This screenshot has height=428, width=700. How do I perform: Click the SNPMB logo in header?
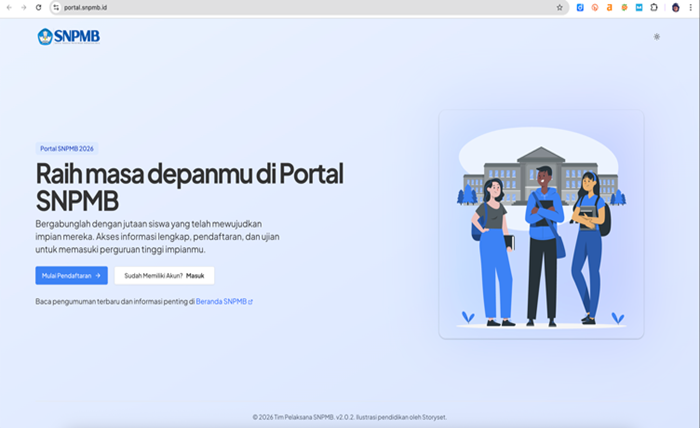(x=69, y=37)
